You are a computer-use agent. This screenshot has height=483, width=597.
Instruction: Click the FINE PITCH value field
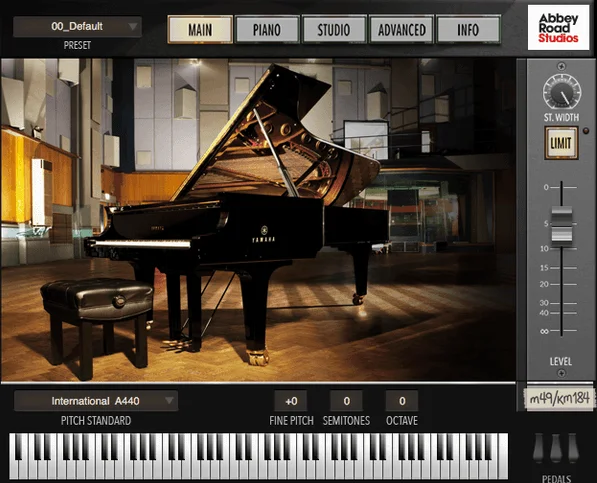click(291, 401)
